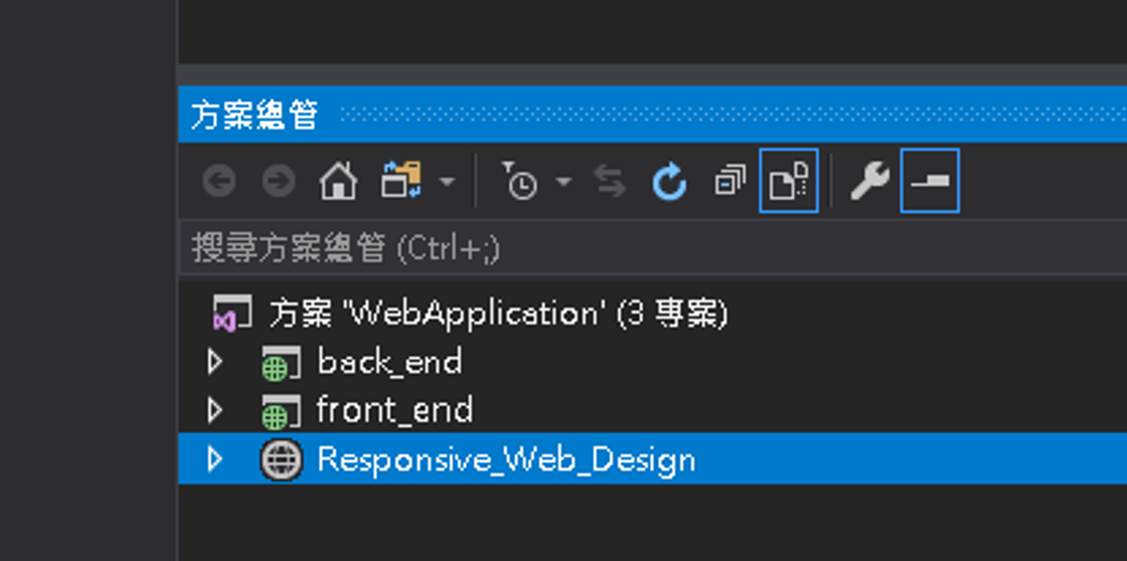Image resolution: width=1127 pixels, height=561 pixels.
Task: Switch between solutions and folder views icon
Action: (x=401, y=180)
